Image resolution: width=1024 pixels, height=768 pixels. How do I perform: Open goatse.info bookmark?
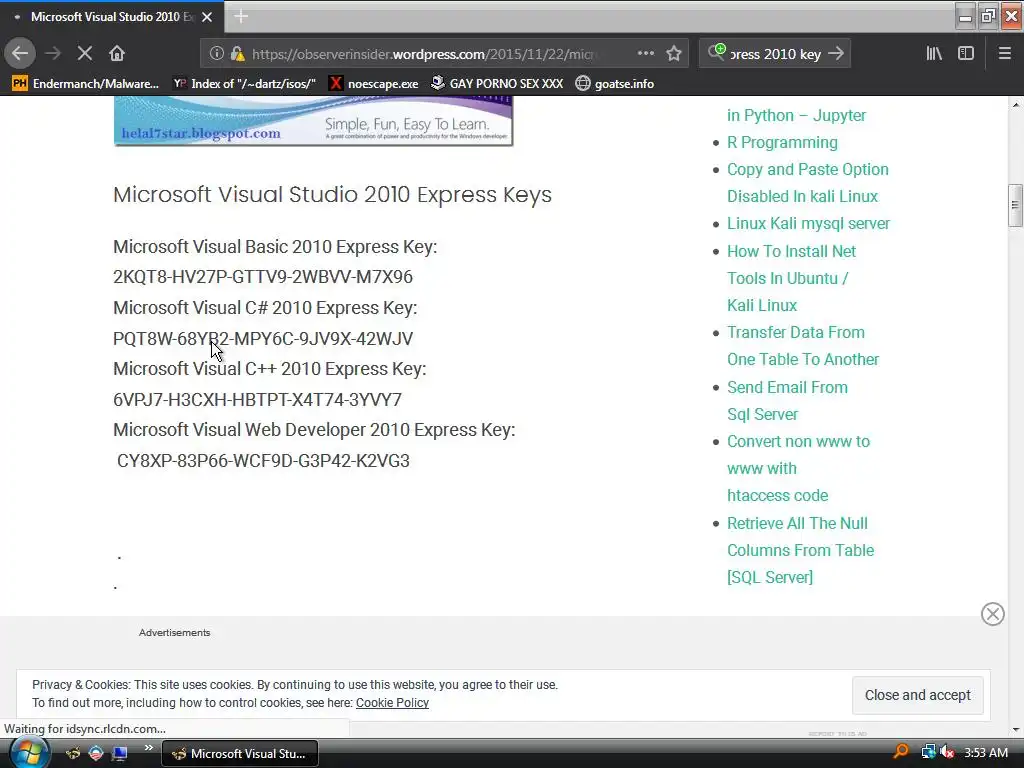pyautogui.click(x=615, y=84)
